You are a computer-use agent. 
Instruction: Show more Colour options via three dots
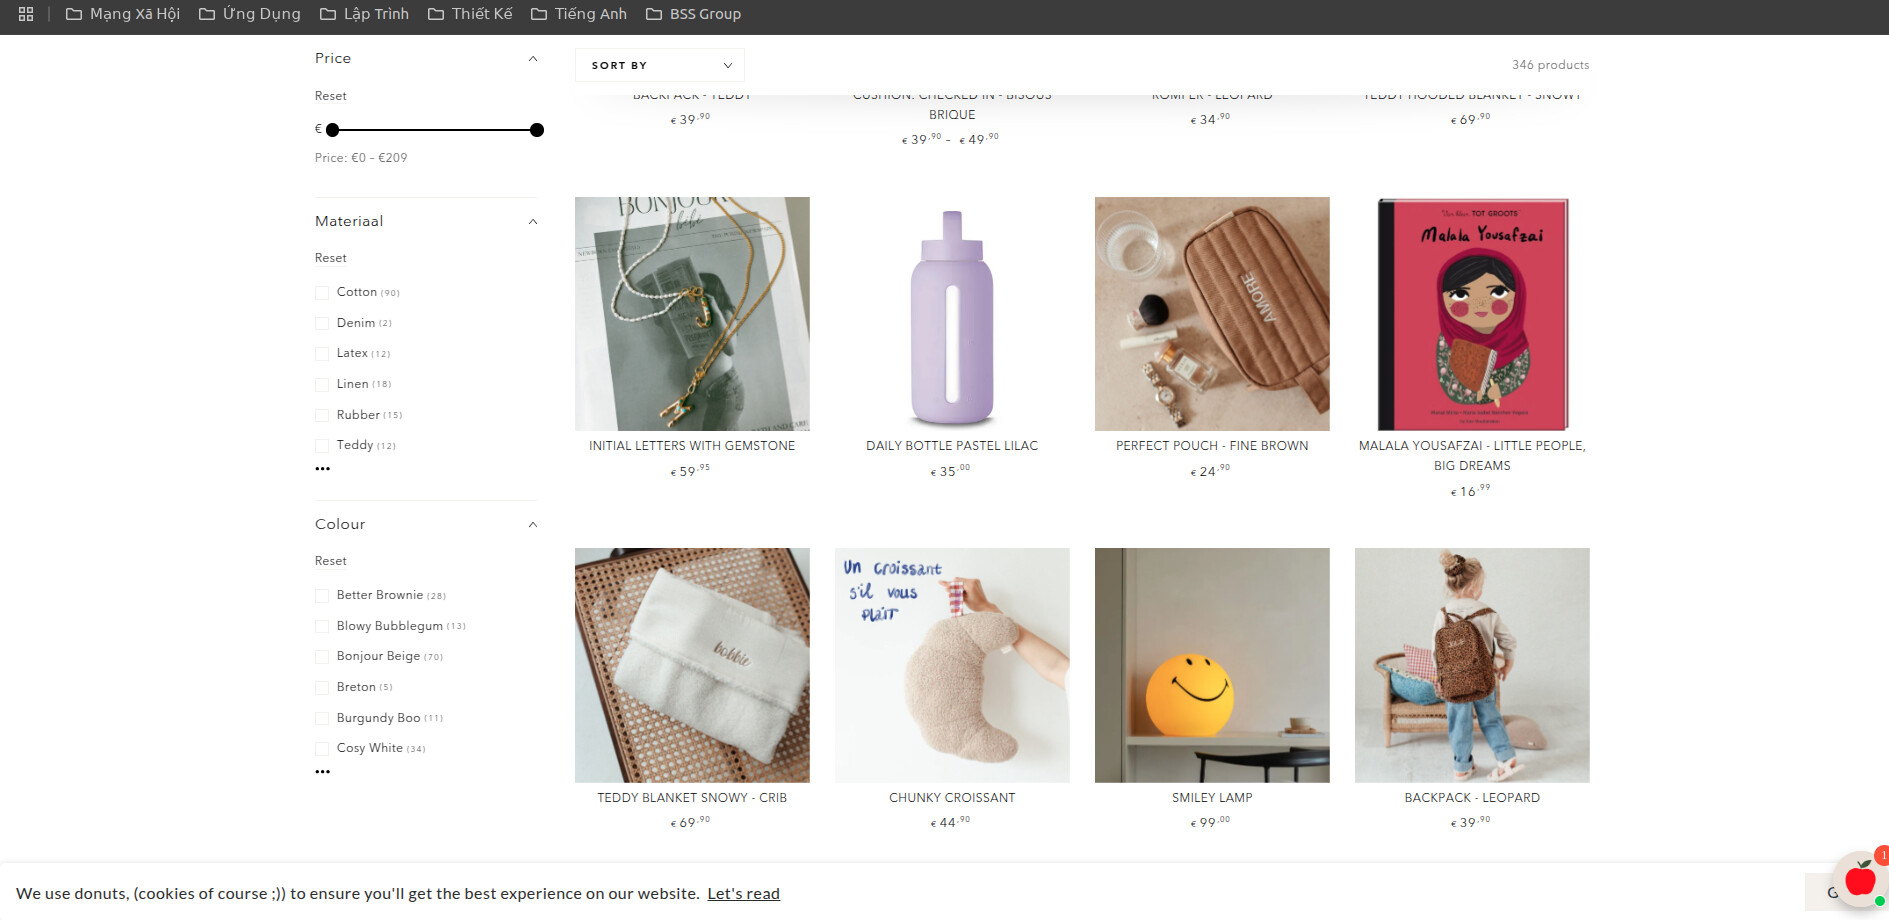(322, 772)
